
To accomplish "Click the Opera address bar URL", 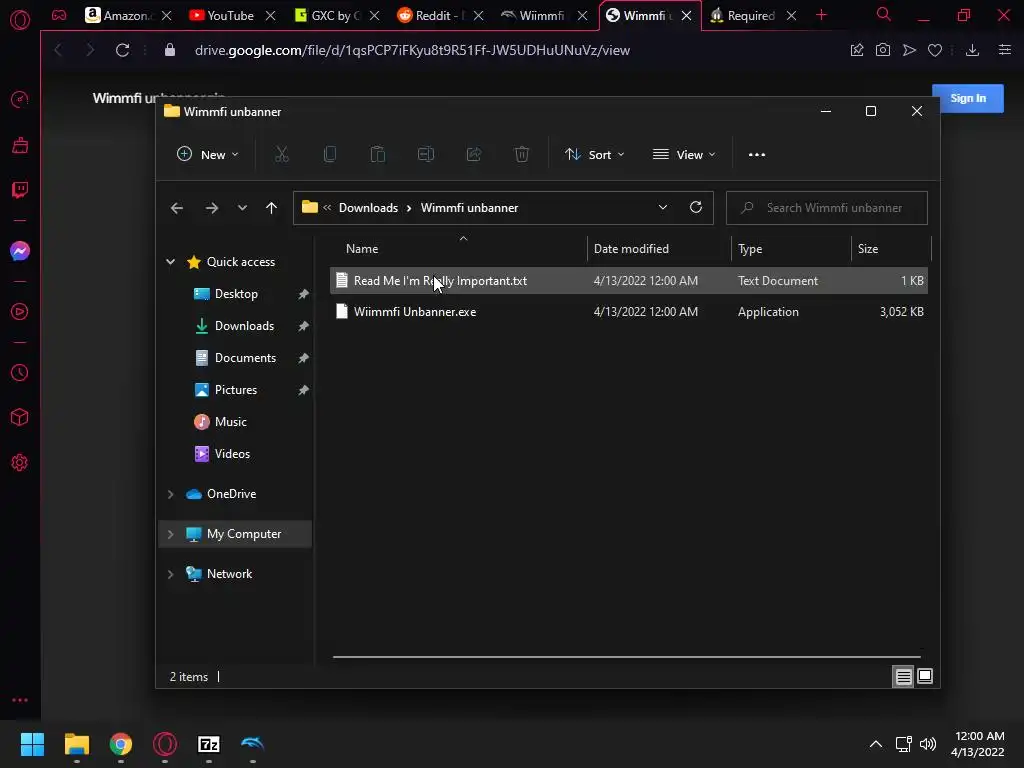I will tap(412, 50).
